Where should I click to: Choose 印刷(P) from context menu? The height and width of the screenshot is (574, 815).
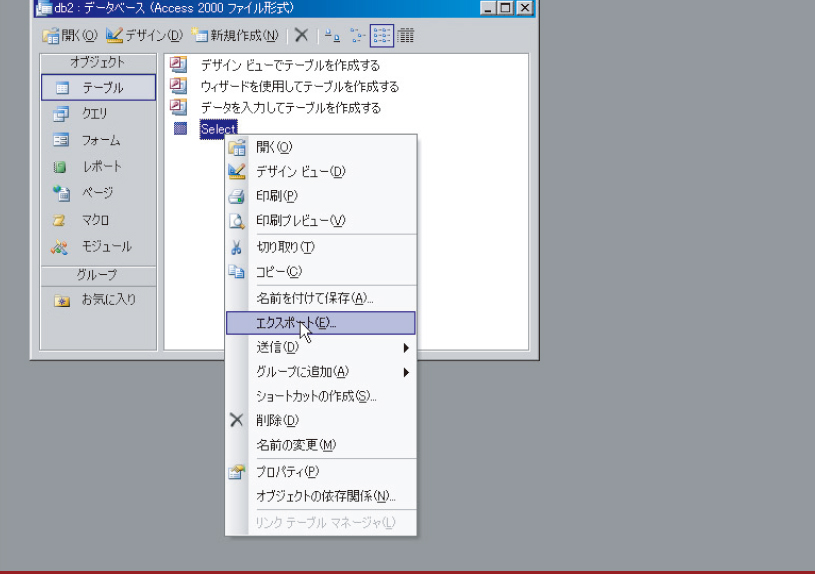[x=321, y=195]
